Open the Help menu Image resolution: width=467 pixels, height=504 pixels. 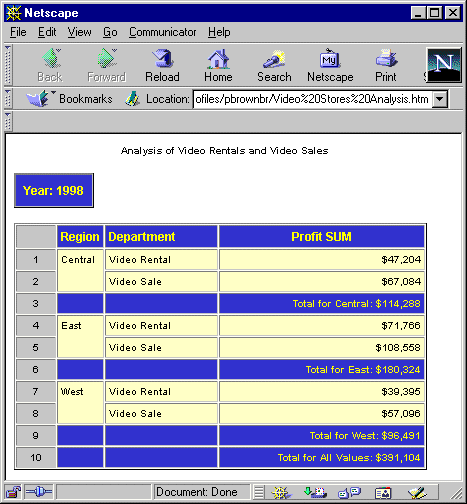(x=219, y=32)
